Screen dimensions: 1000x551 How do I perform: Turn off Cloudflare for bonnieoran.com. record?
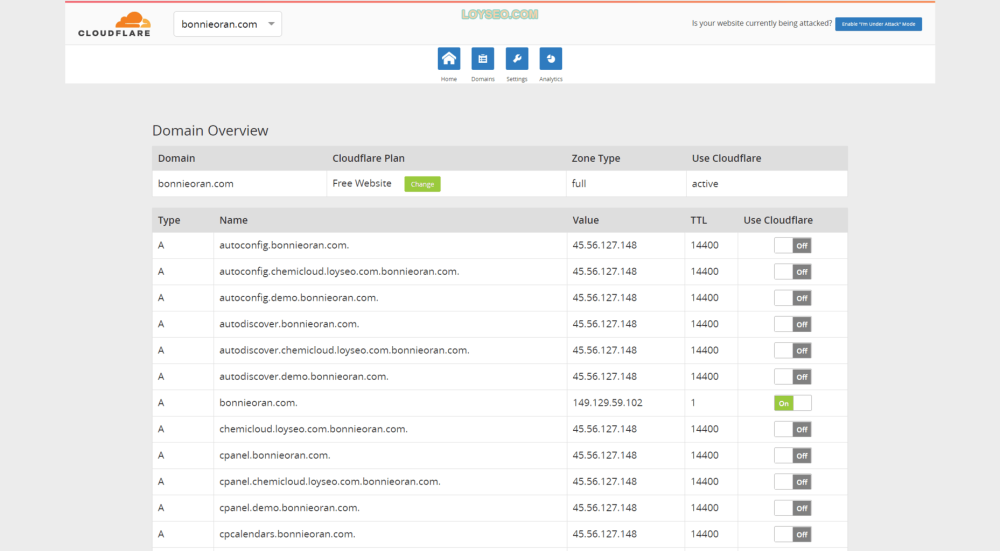(793, 403)
